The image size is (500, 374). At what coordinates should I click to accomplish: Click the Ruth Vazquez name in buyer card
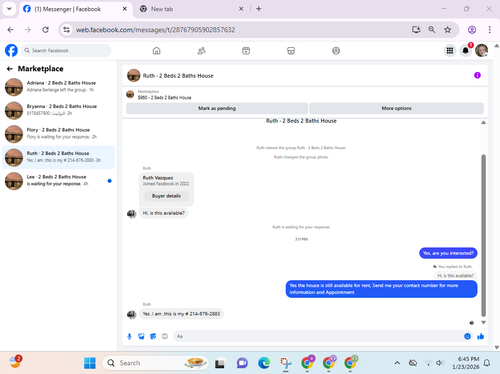158,178
